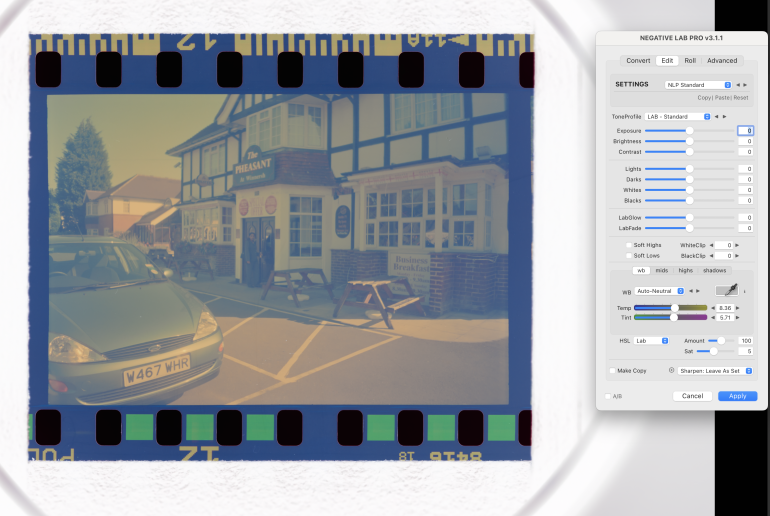The height and width of the screenshot is (516, 770).
Task: Decrease Temp value with left arrow
Action: pos(713,308)
